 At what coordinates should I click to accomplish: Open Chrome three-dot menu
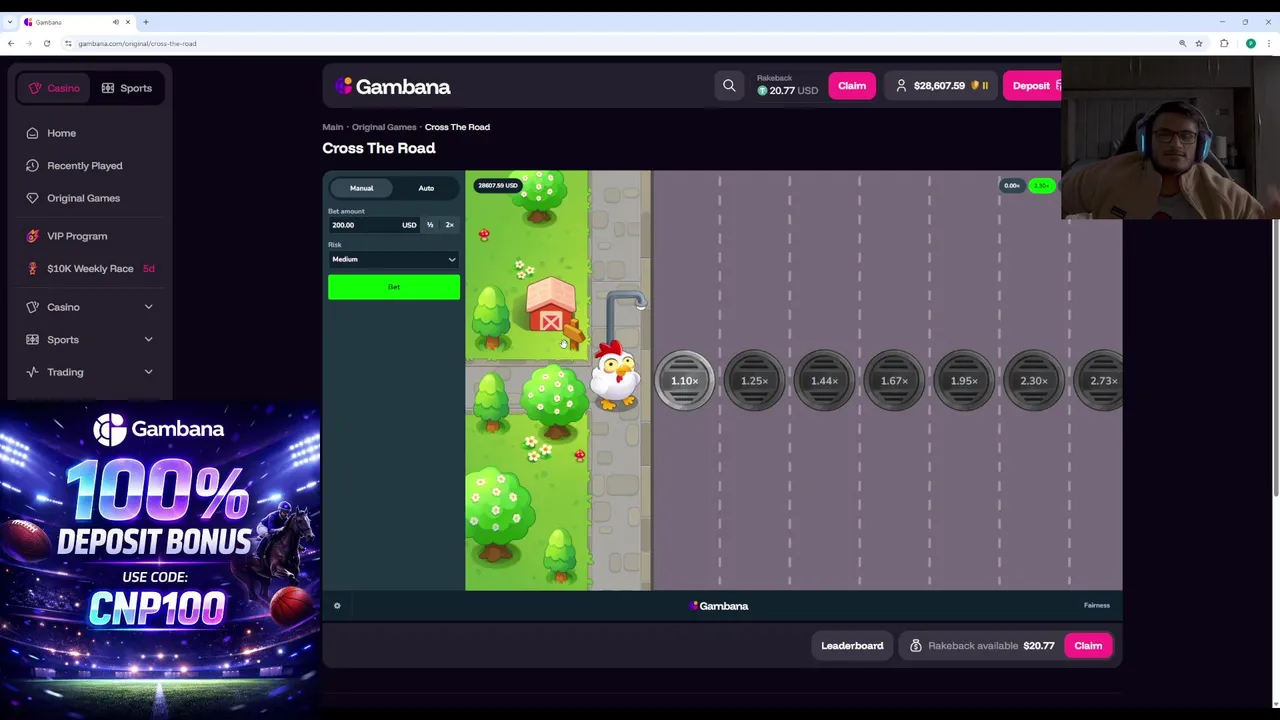tap(1268, 43)
